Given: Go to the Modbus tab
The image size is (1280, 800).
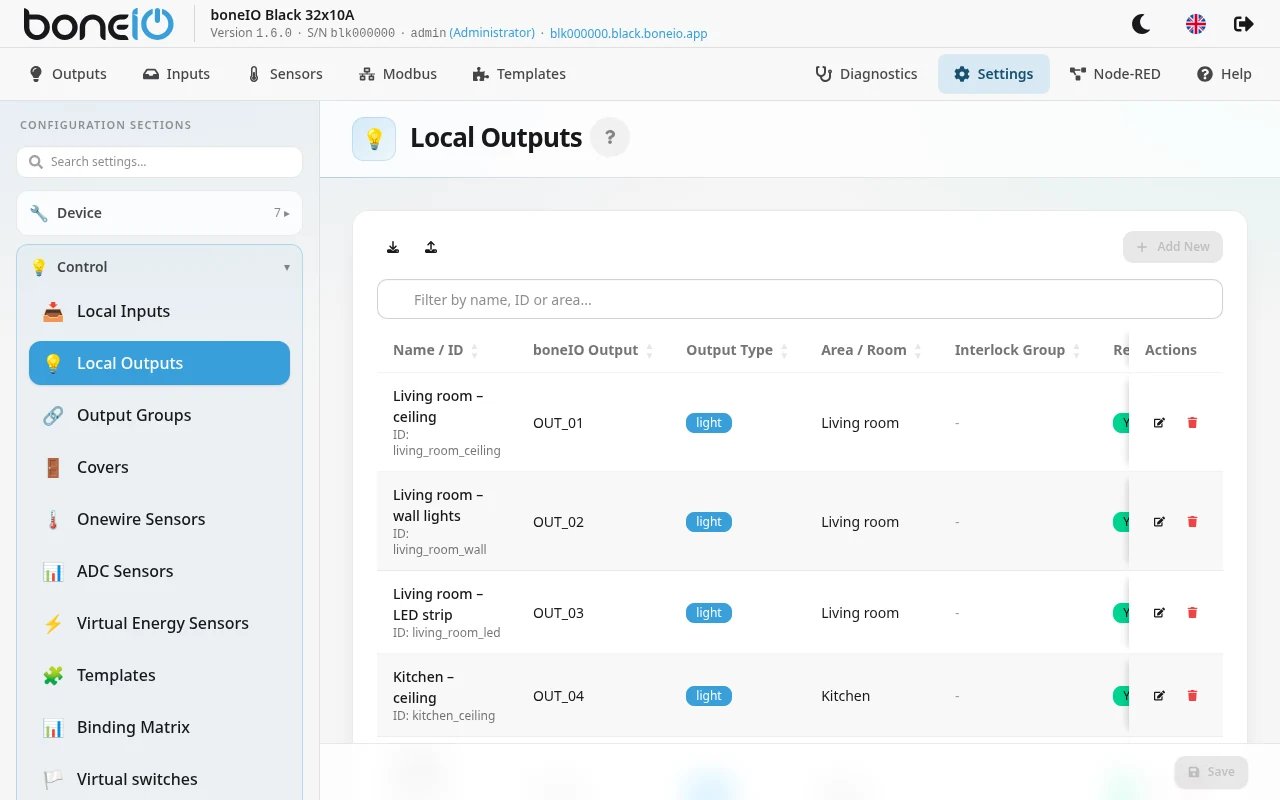Looking at the screenshot, I should tap(398, 74).
